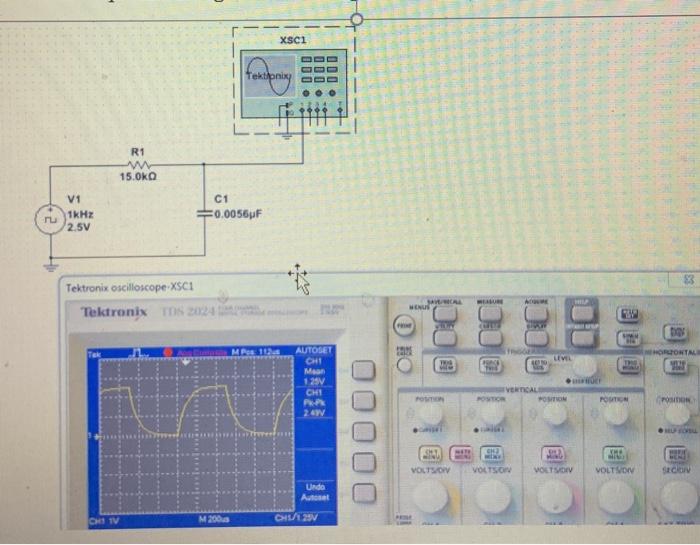The image size is (700, 545).
Task: Click channel 1 vertical POSITION knob
Action: pos(430,414)
